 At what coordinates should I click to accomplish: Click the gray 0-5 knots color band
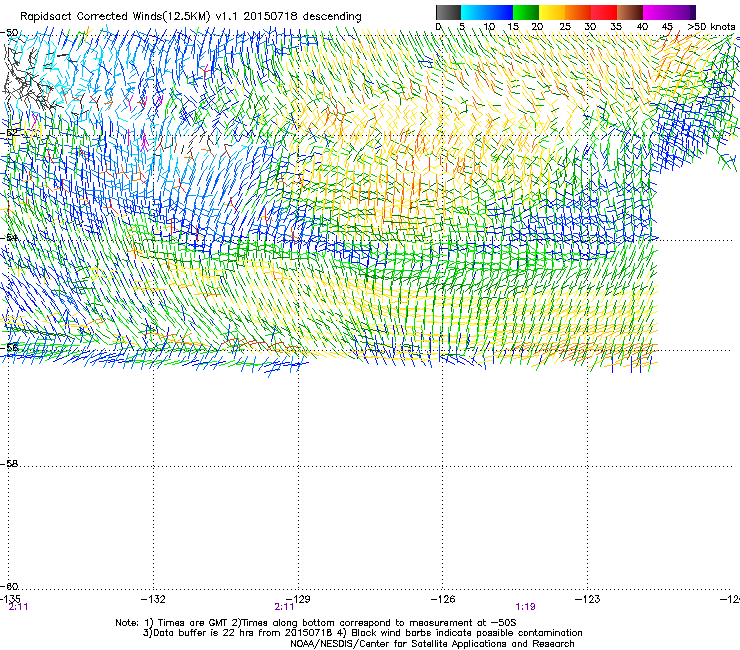pos(448,12)
